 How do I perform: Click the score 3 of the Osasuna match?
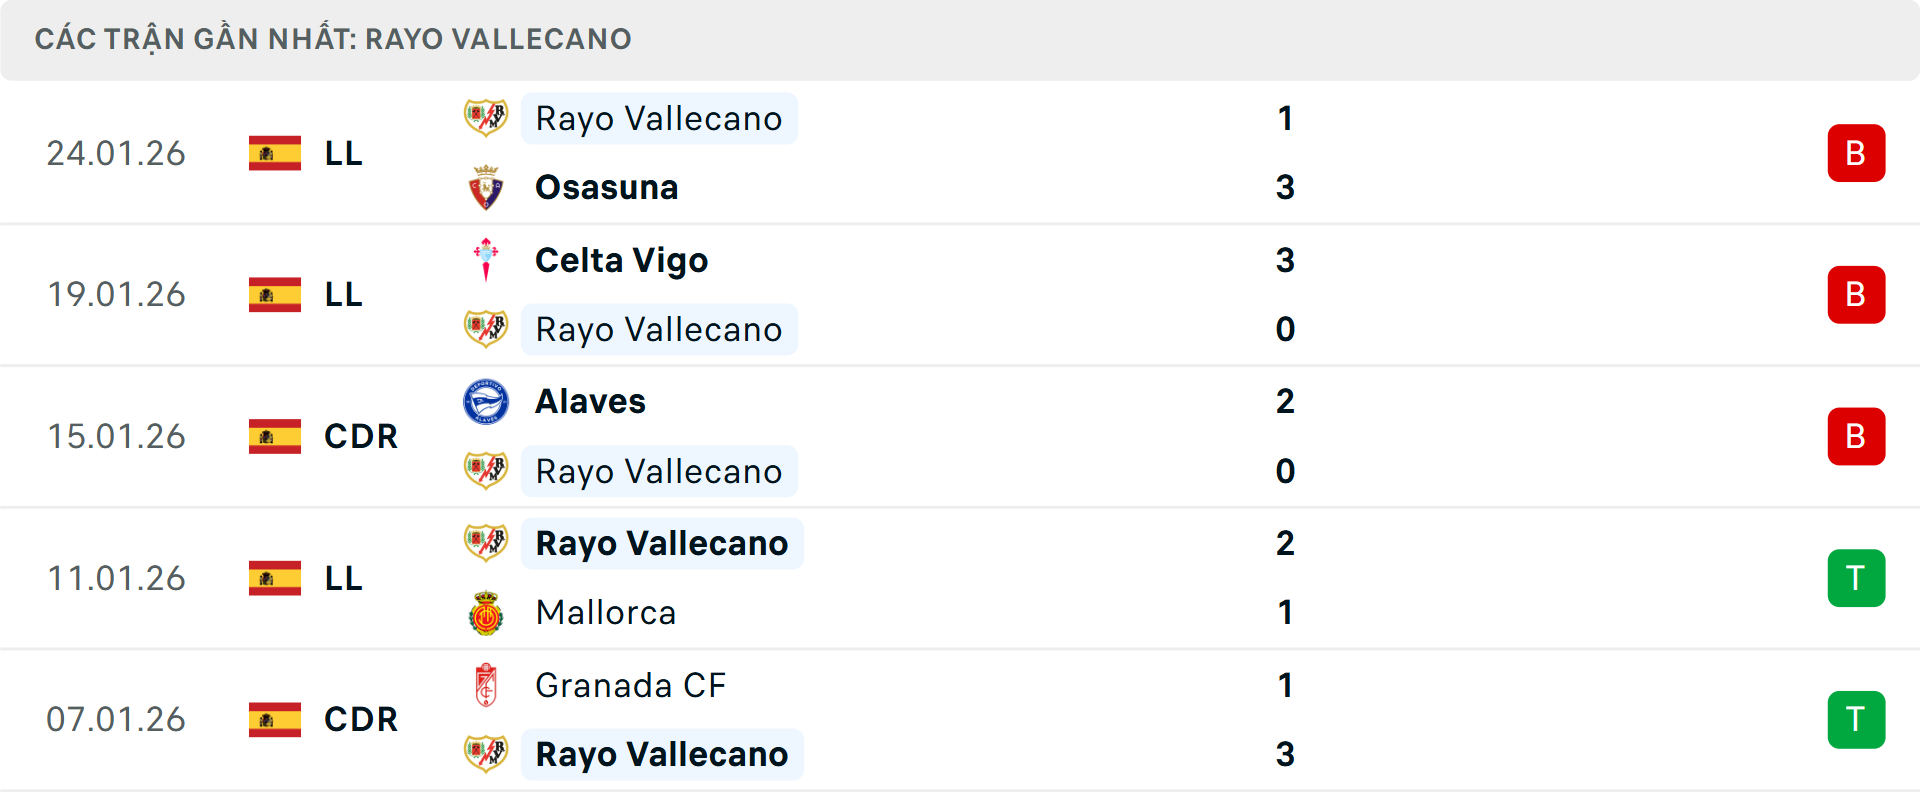1285,186
